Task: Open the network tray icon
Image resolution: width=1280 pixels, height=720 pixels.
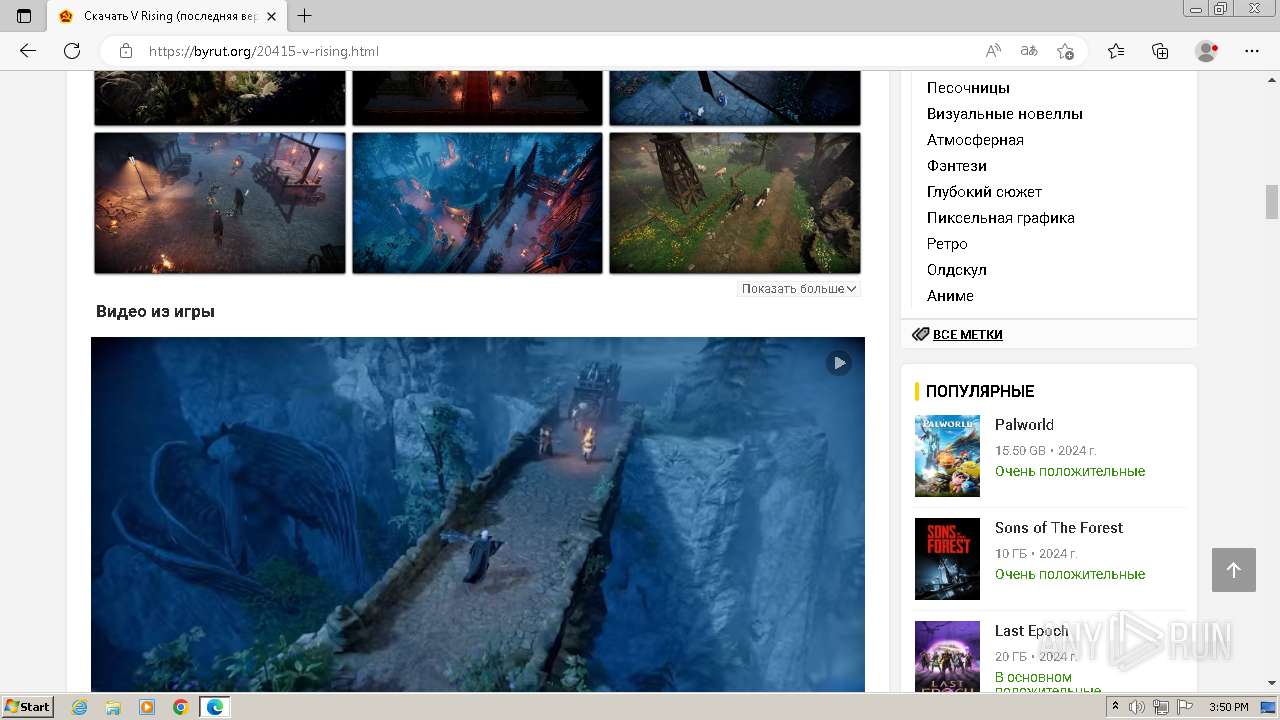Action: [1160, 707]
